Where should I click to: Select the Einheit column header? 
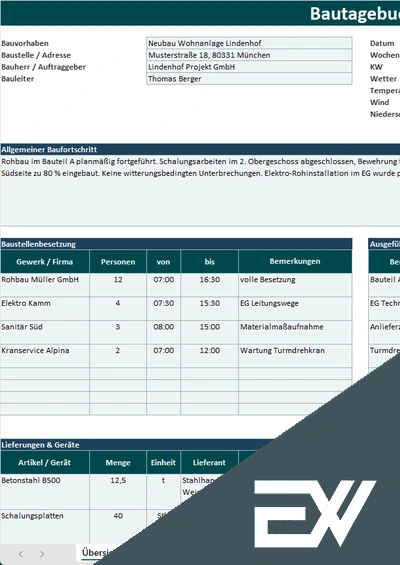pos(164,462)
